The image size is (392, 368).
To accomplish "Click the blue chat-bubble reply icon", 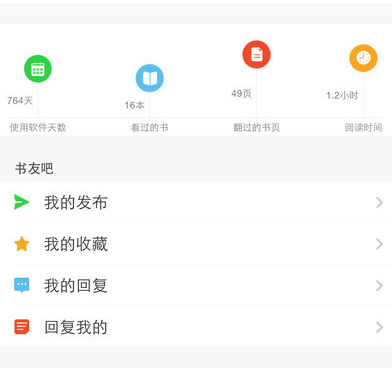I will (22, 285).
